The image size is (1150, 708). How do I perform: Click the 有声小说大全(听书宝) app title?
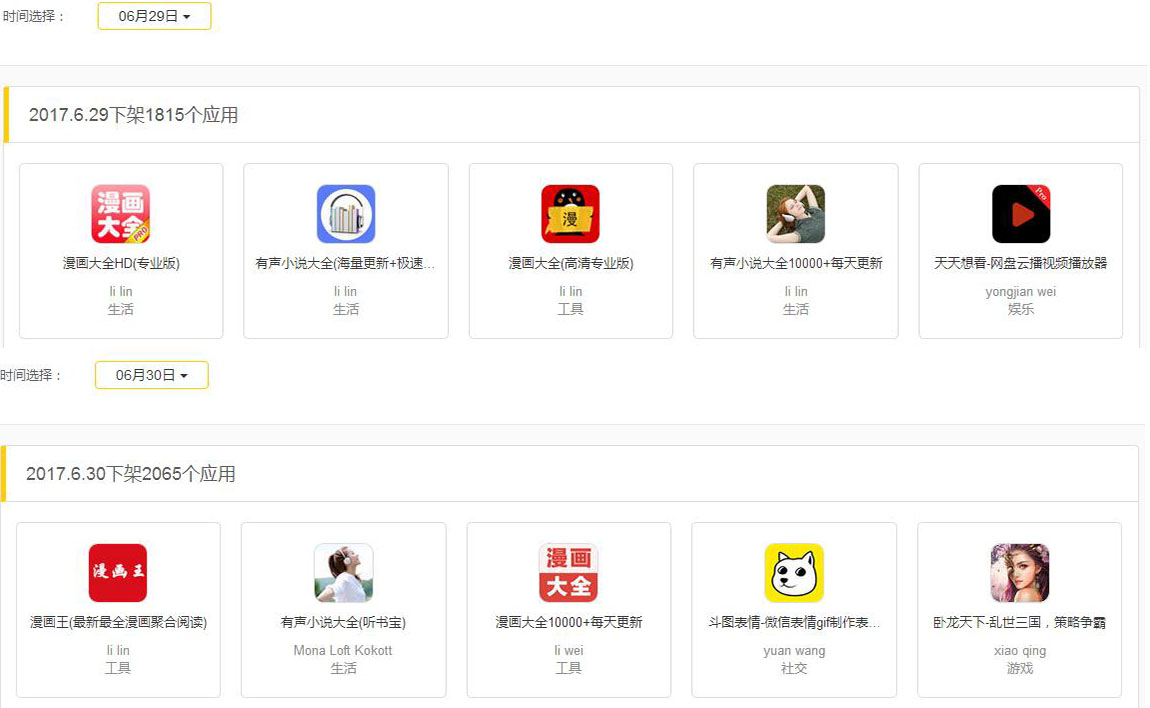tap(343, 622)
